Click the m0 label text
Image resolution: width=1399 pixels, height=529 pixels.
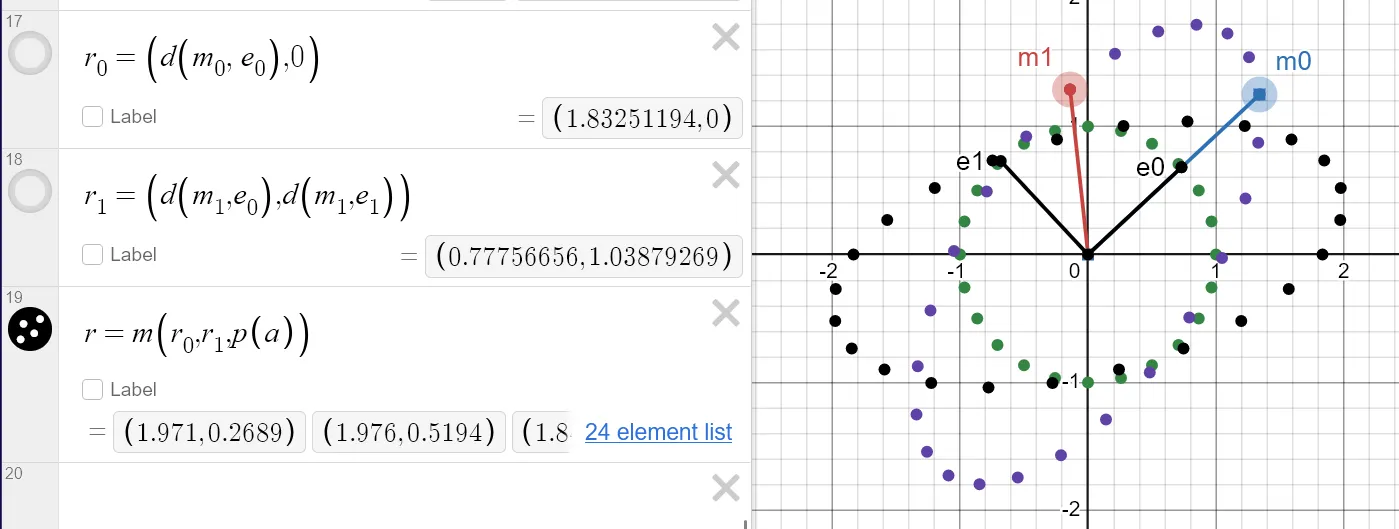click(x=1293, y=61)
